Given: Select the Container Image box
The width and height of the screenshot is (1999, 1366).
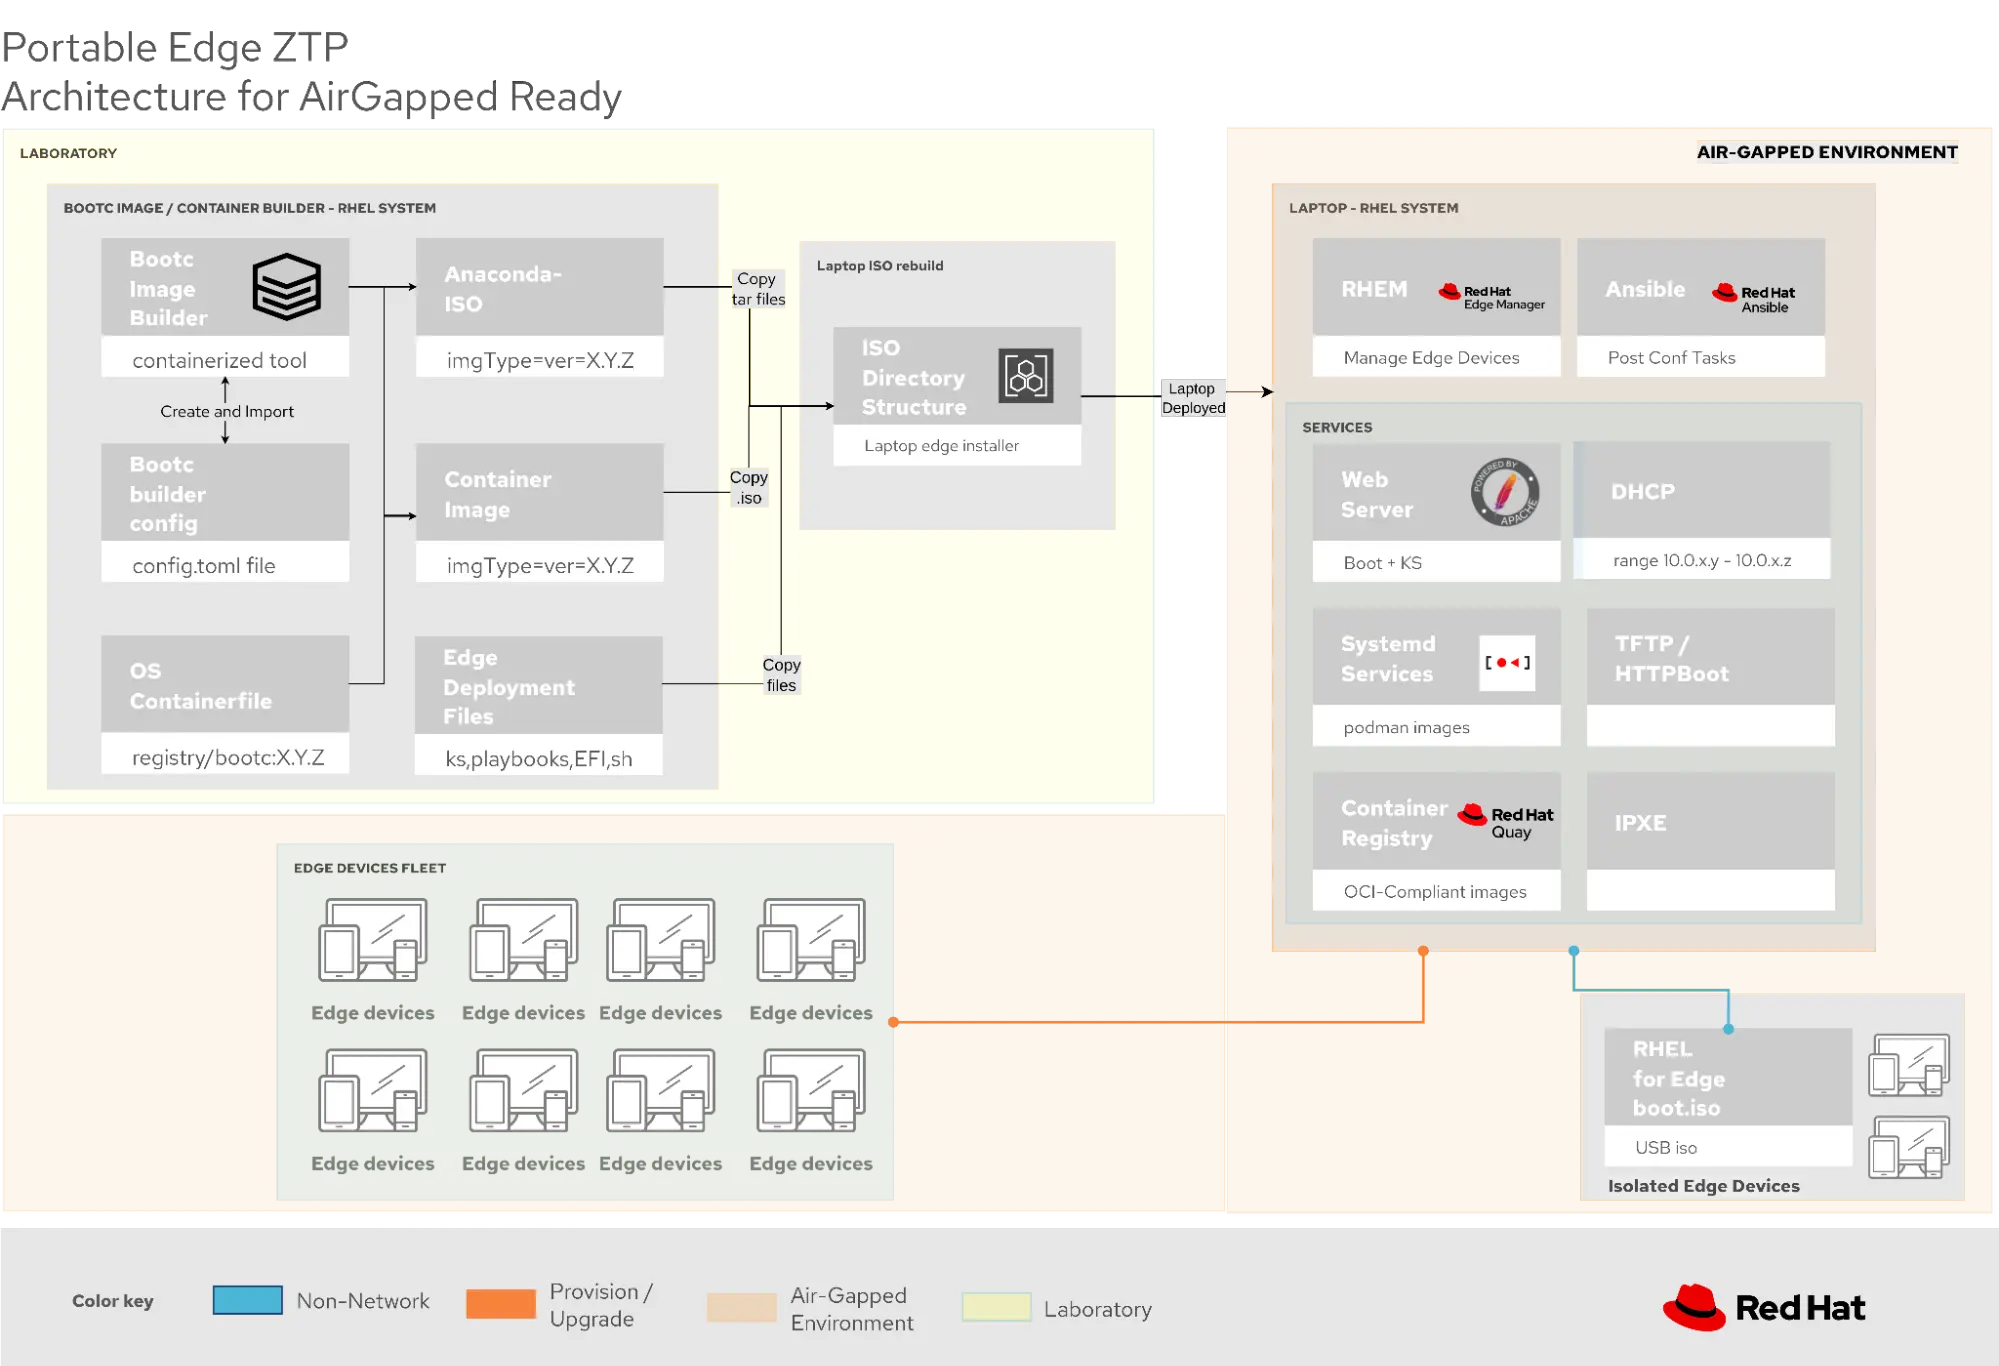Looking at the screenshot, I should tap(540, 513).
